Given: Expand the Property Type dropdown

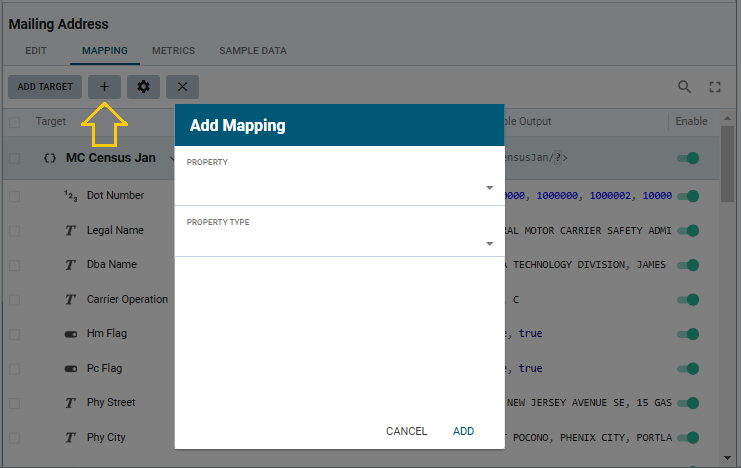Looking at the screenshot, I should (339, 243).
